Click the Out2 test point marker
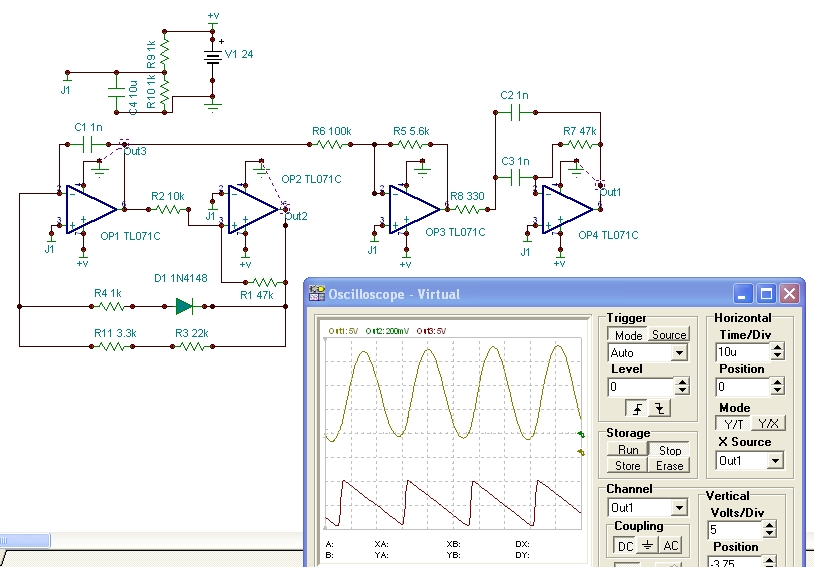Viewport: 814px width, 567px height. pos(286,208)
